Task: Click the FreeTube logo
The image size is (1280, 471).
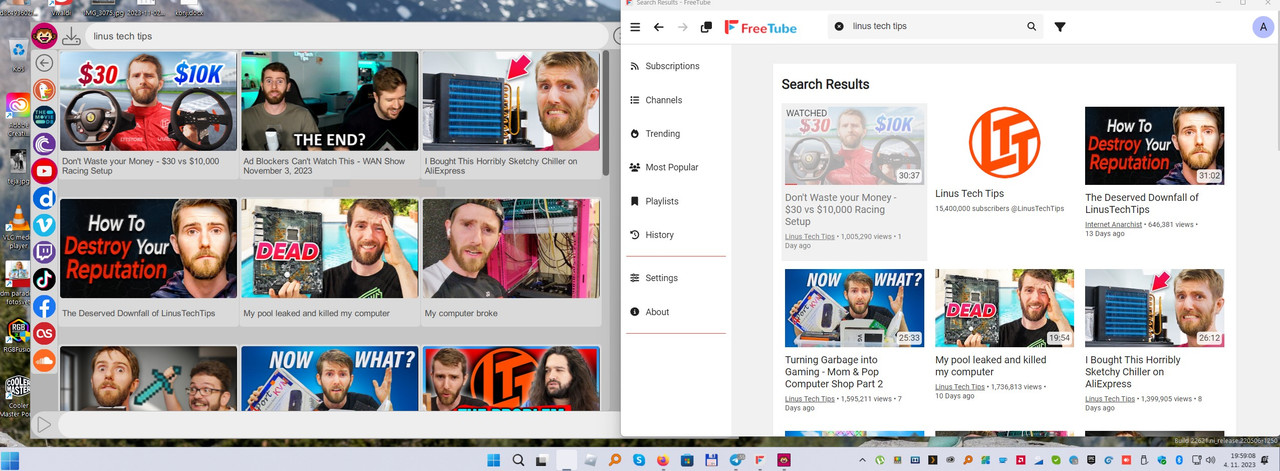Action: pos(761,27)
